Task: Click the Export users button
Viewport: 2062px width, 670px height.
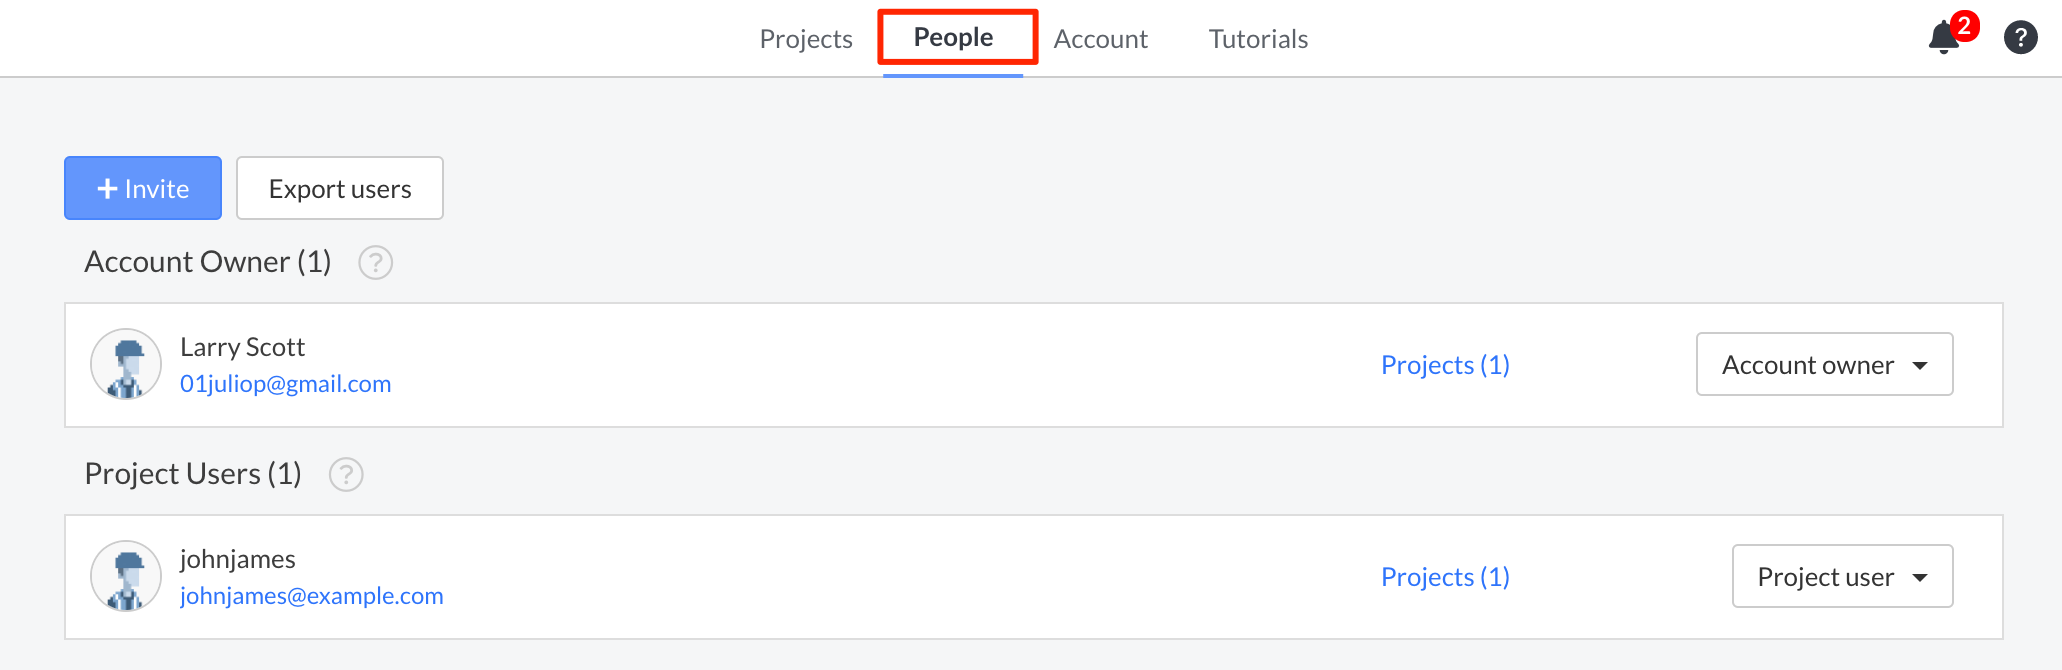Action: (x=340, y=189)
